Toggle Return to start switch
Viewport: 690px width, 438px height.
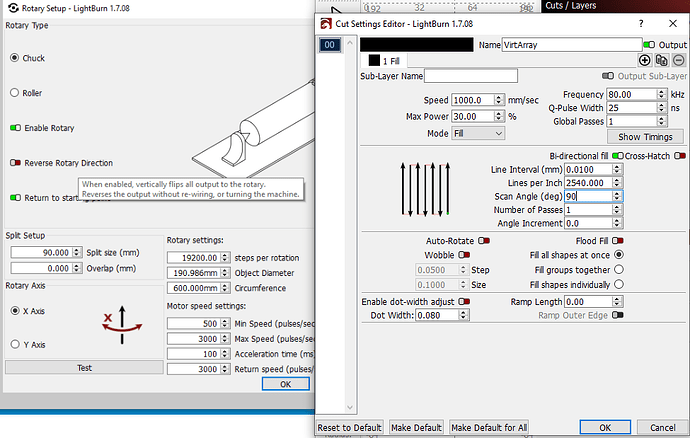click(15, 198)
